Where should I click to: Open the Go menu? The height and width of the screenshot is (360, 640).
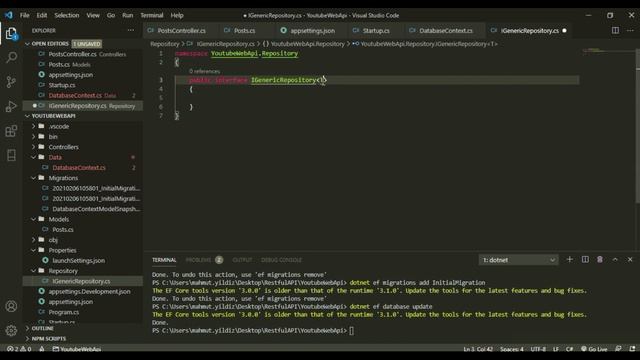coord(111,15)
